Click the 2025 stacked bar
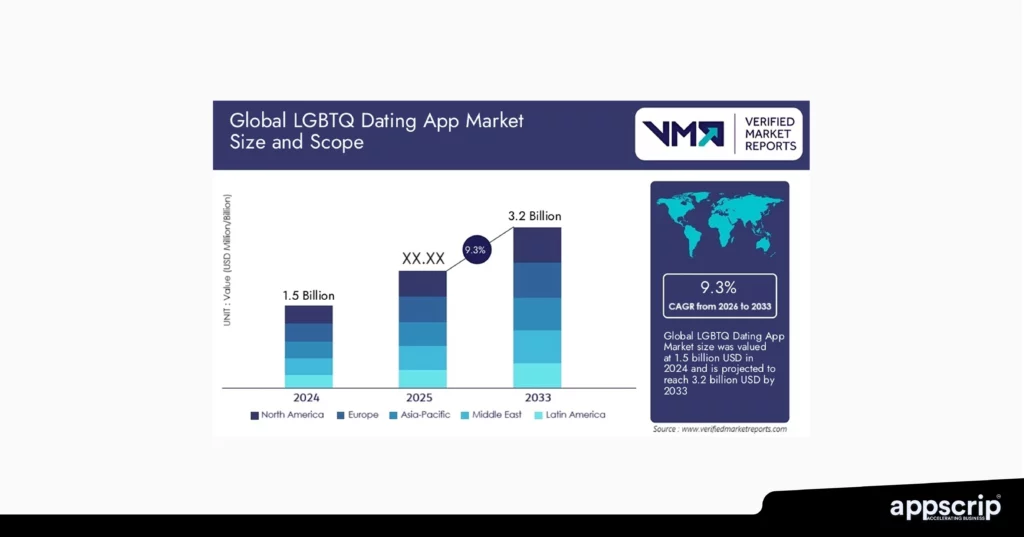Viewport: 1024px width, 537px height. point(422,329)
